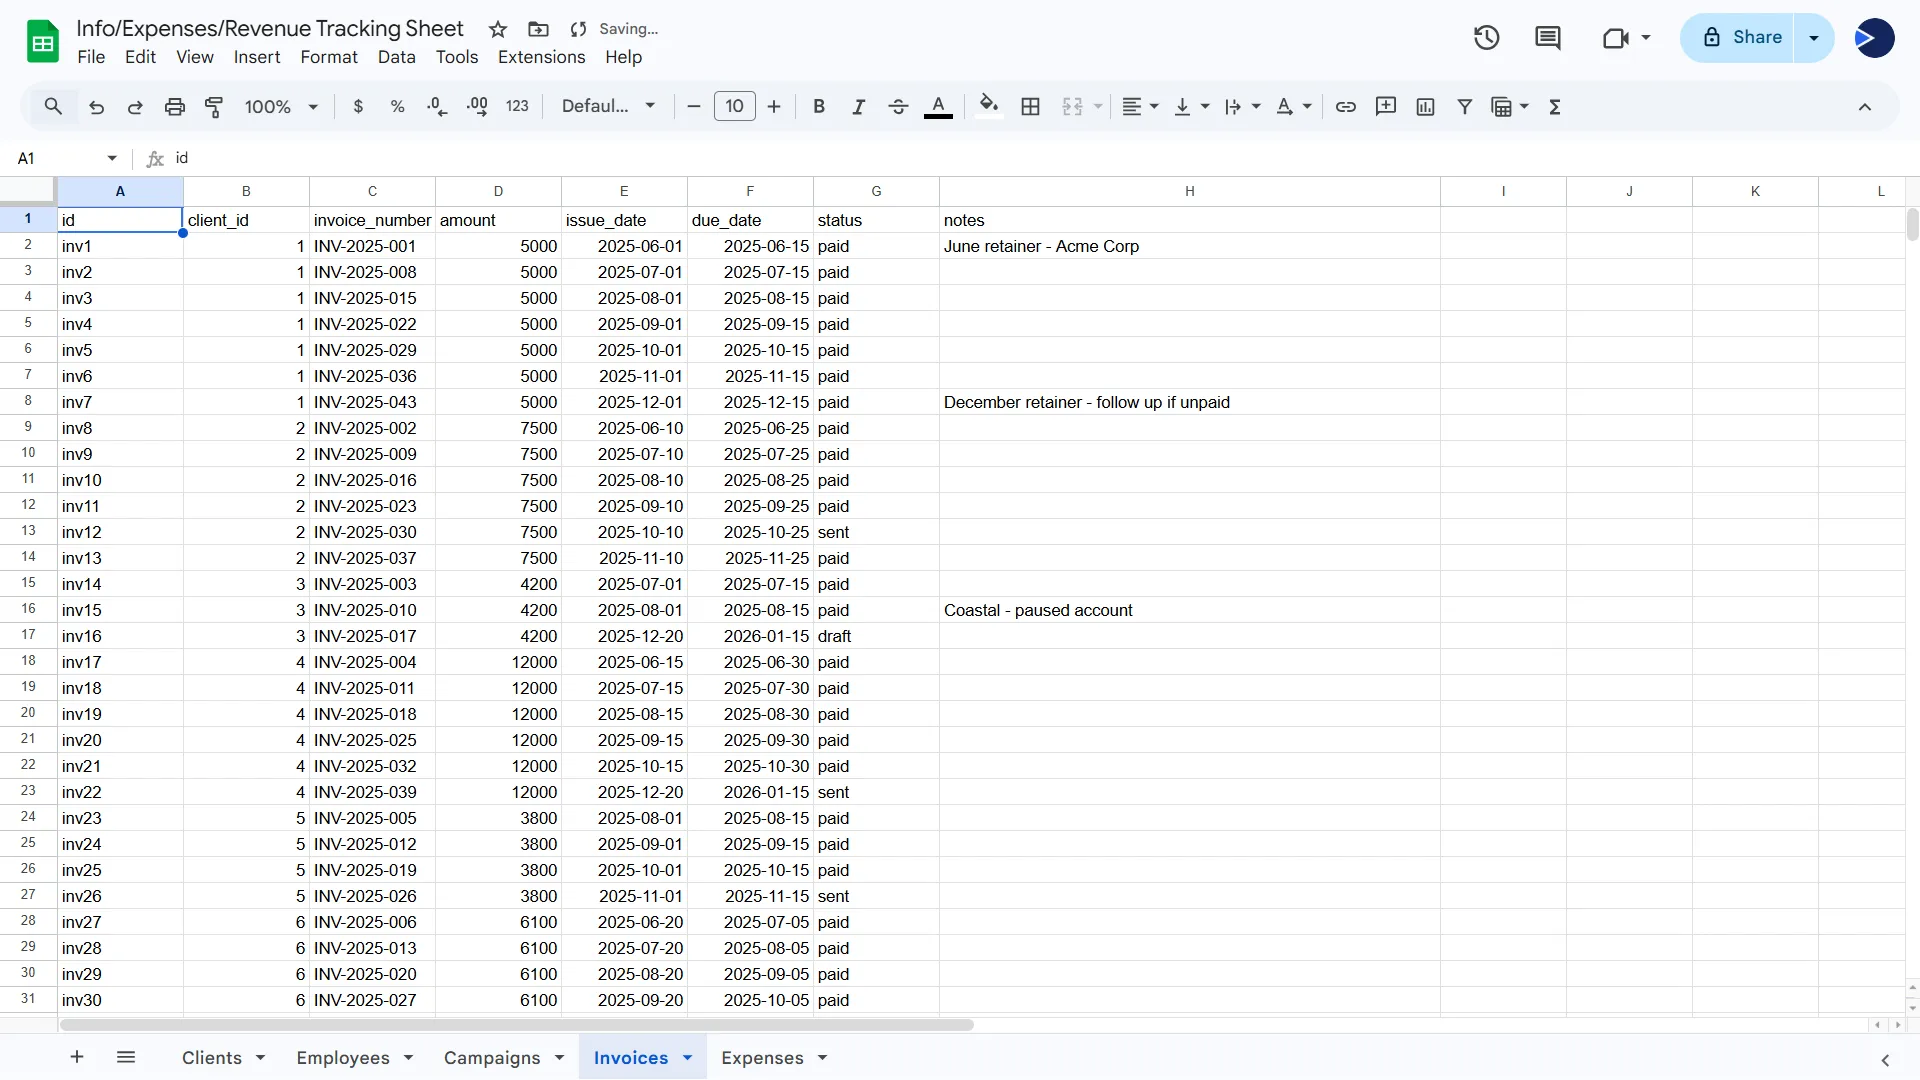Open version history
Image resolution: width=1920 pixels, height=1080 pixels.
tap(1485, 37)
